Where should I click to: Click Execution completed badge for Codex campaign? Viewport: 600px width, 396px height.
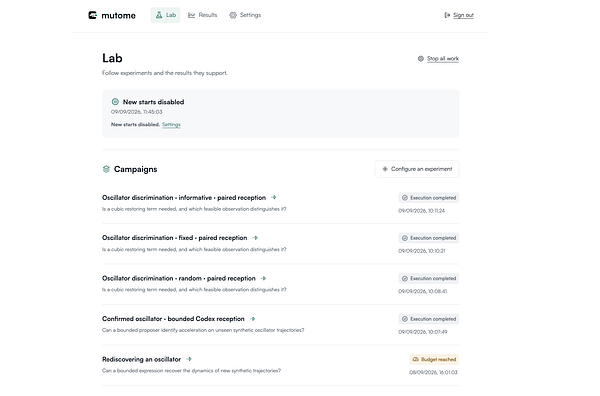point(429,319)
